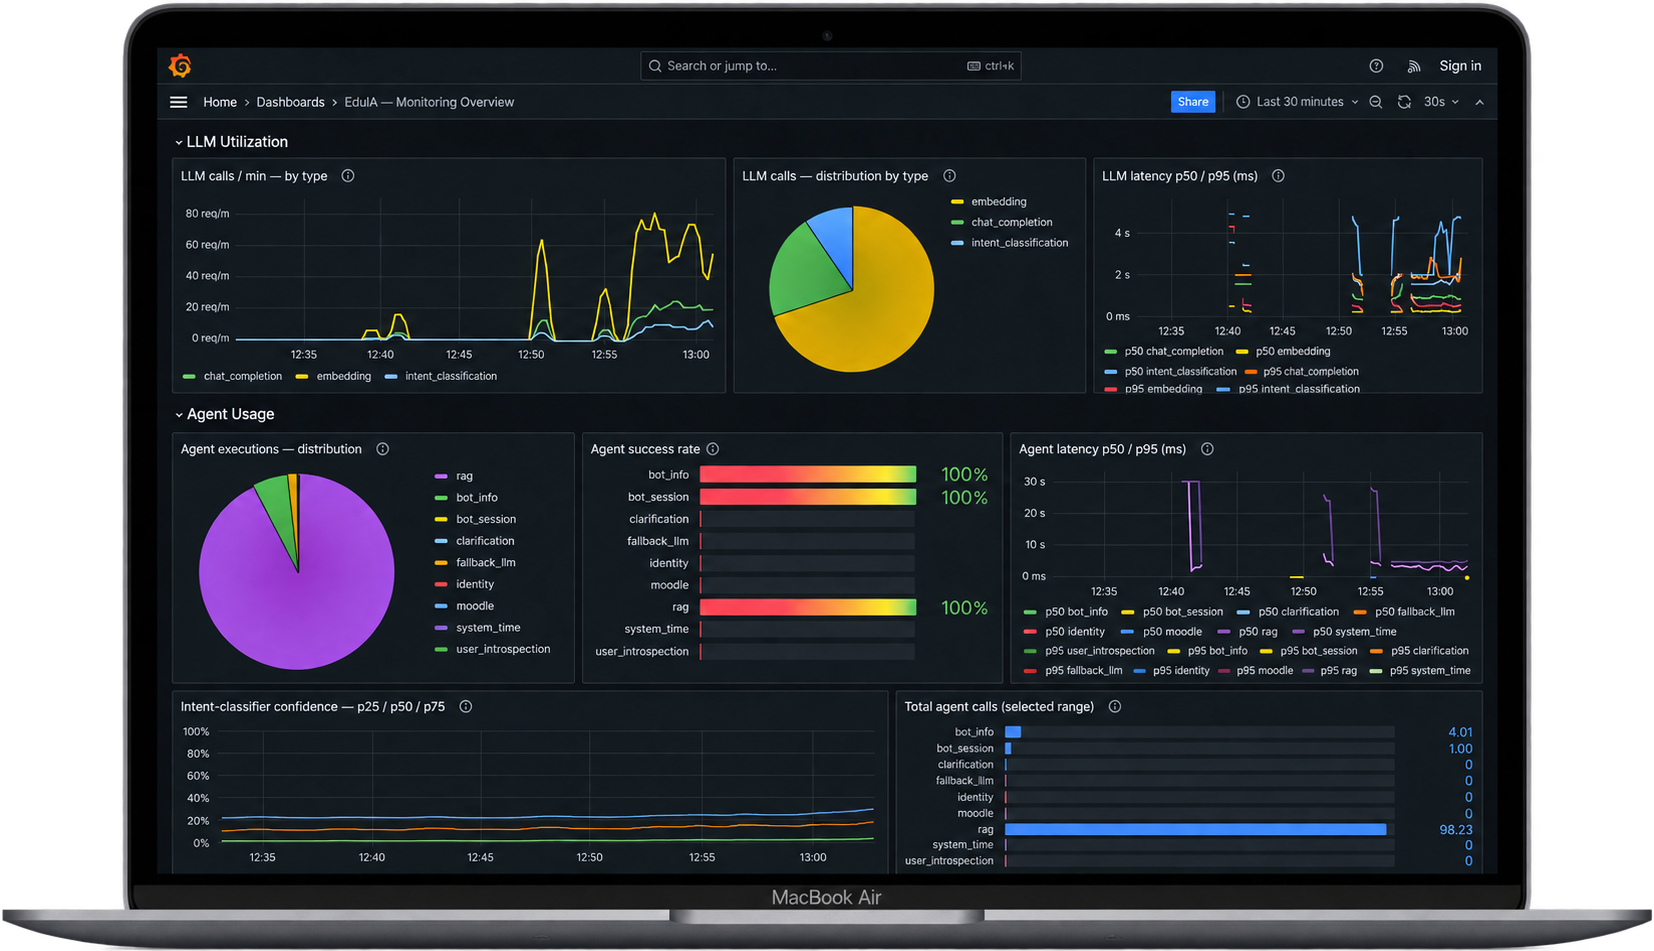Screen dimensions: 1654x951
Task: Open the hamburger navigation menu
Action: 179,102
